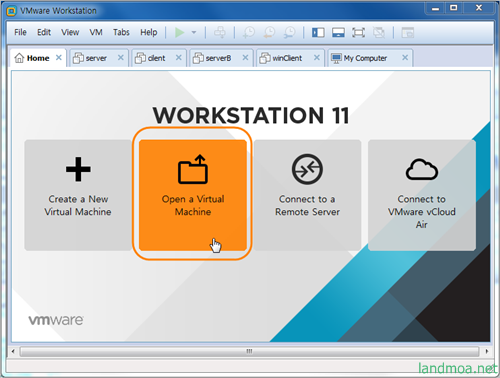Close the My Computer tab

(405, 58)
